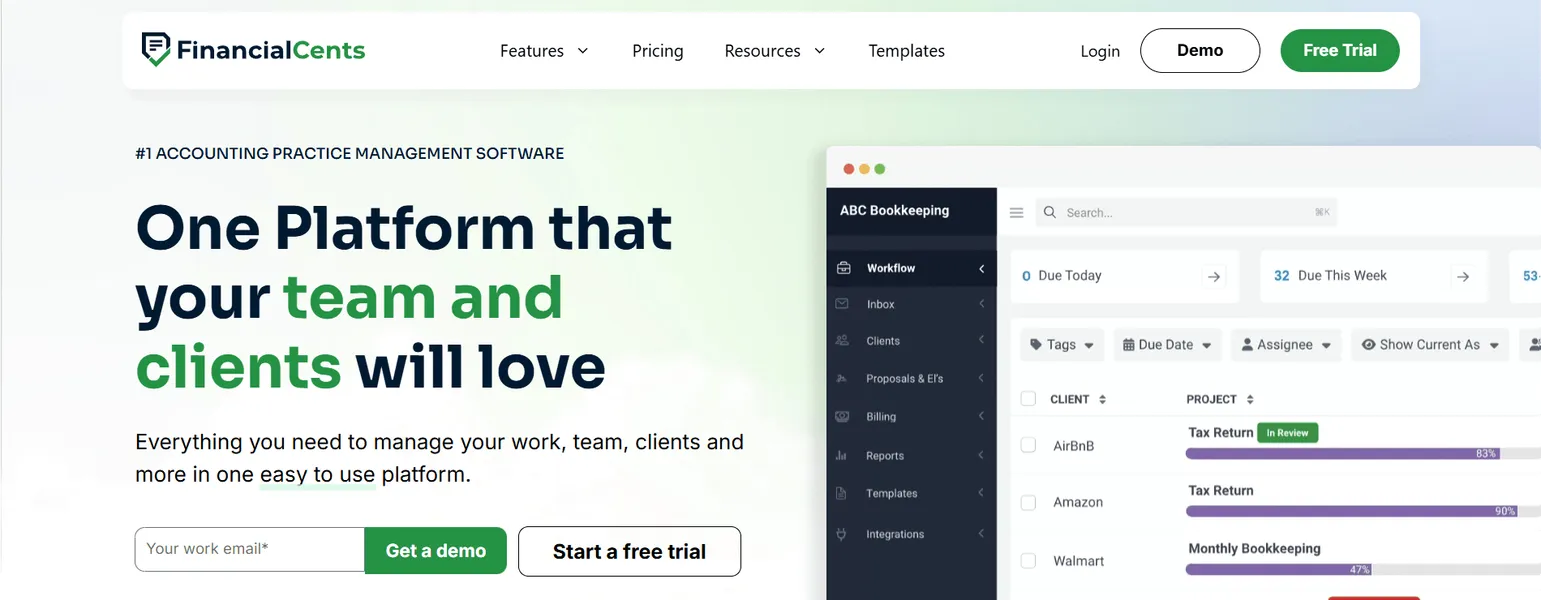Check the Walmart client checkbox

pos(1028,560)
